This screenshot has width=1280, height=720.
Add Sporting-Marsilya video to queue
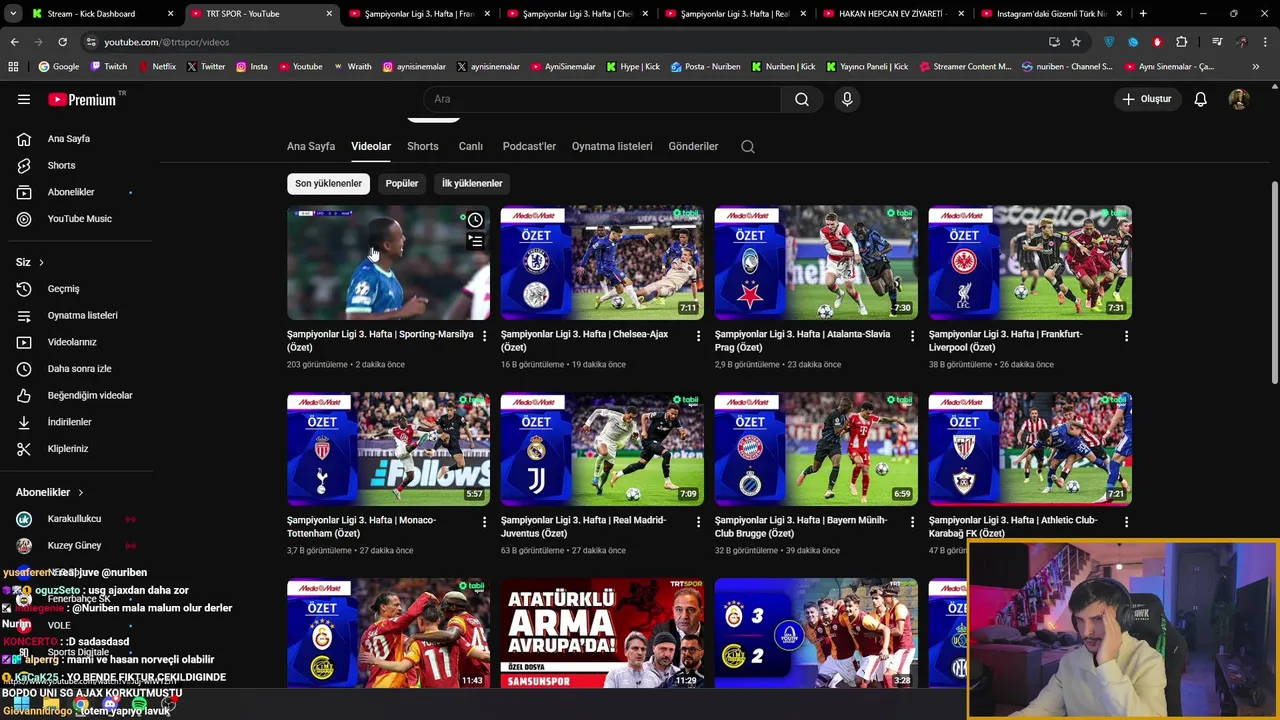tap(475, 241)
